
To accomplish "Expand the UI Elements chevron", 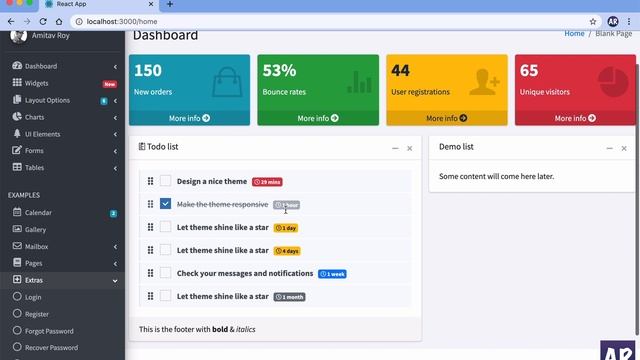I will click(115, 135).
